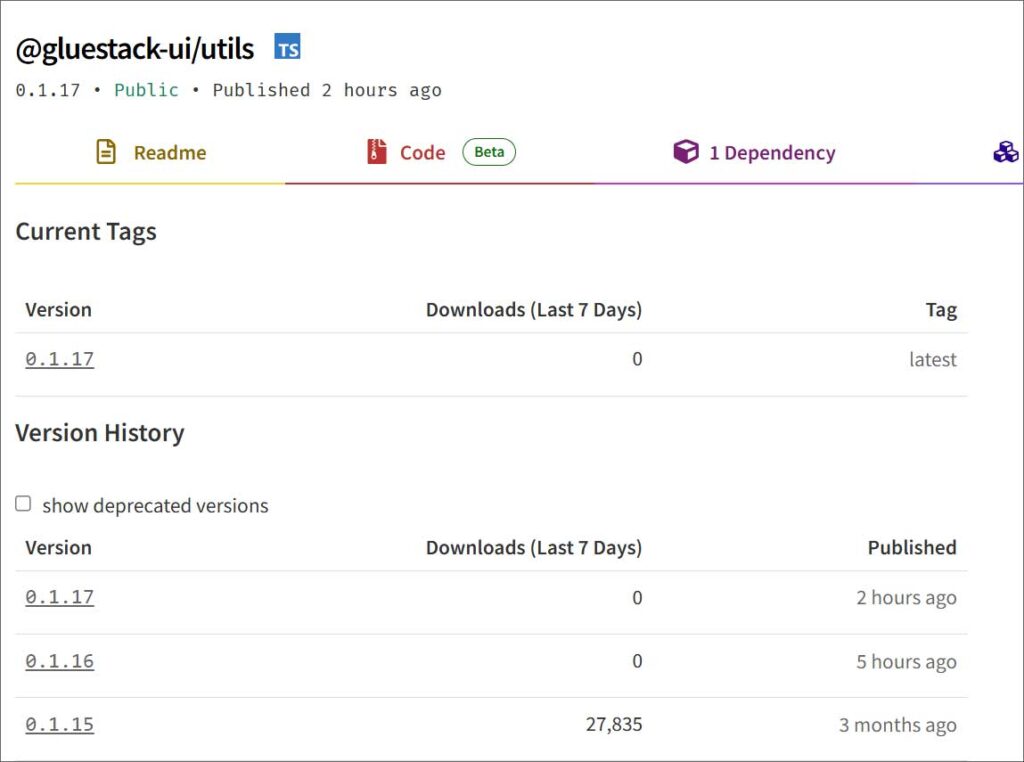The image size is (1024, 762).
Task: Open version 0.1.15 link
Action: tap(60, 725)
